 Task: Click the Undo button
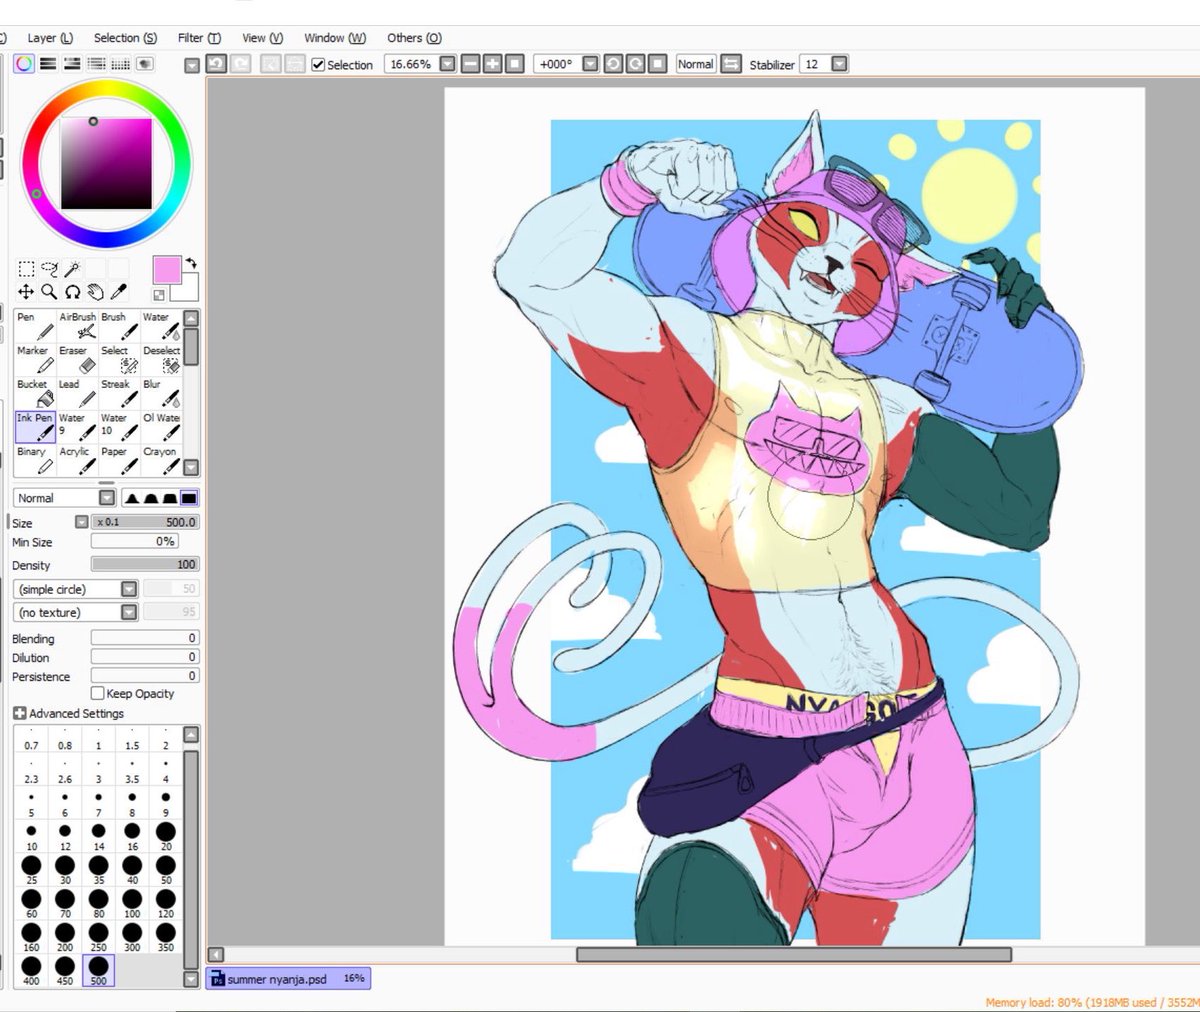pyautogui.click(x=216, y=64)
